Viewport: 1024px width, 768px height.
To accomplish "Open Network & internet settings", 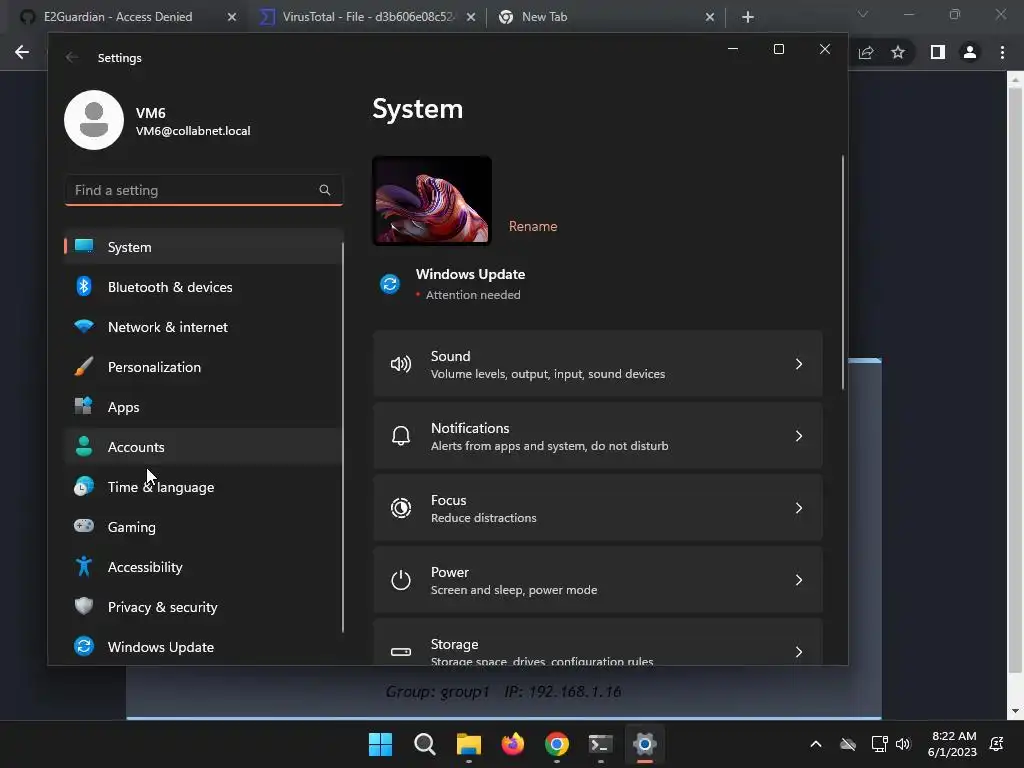I will pos(203,327).
